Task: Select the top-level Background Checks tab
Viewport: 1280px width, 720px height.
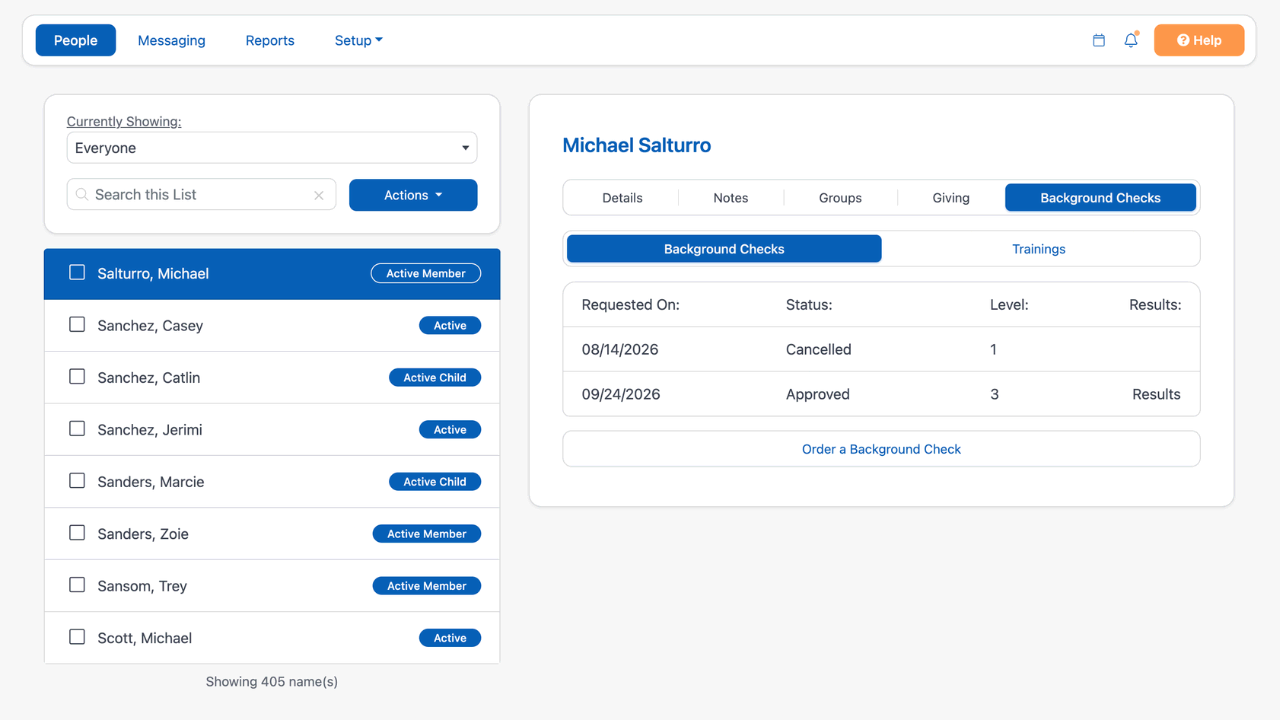Action: pos(1100,198)
